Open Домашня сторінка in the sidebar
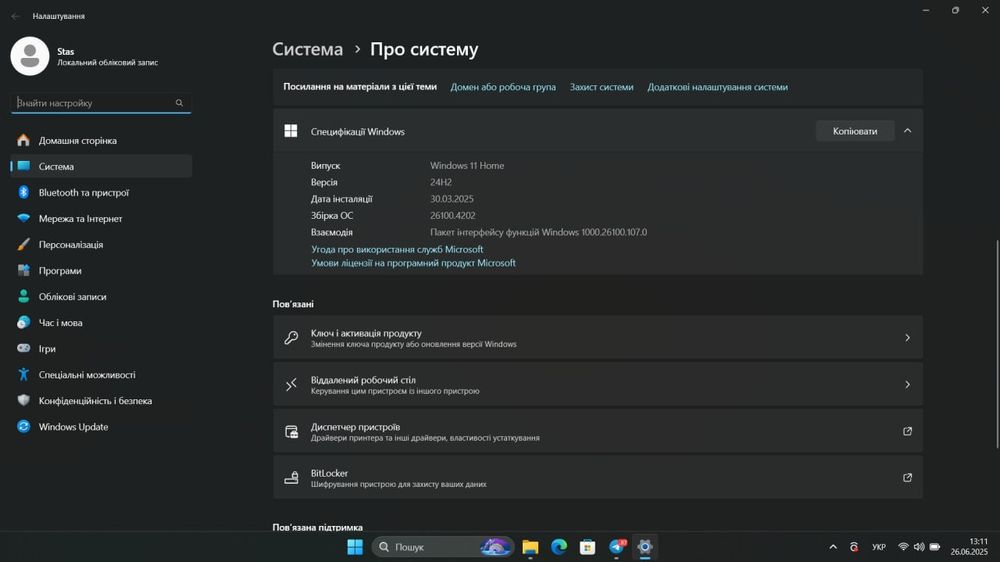Viewport: 1000px width, 562px height. pos(101,140)
